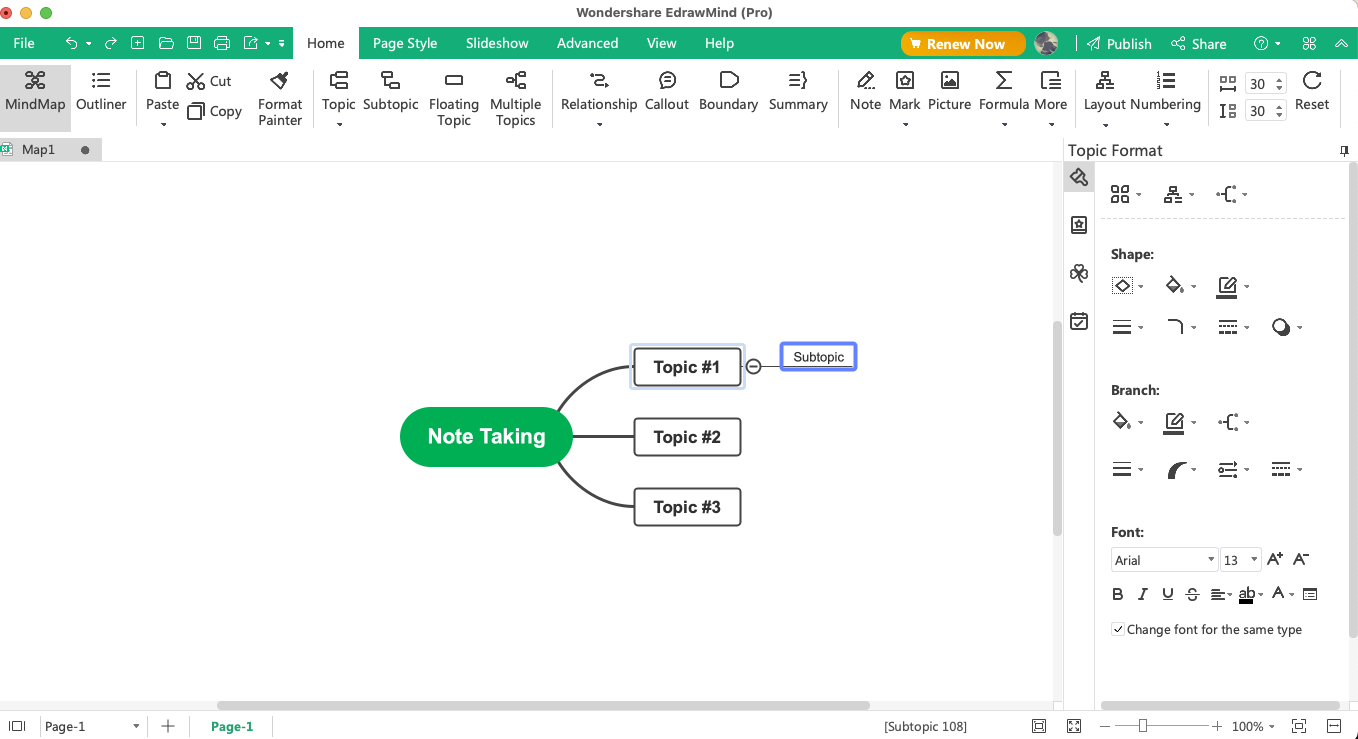Click the Renew Now button
Viewport: 1358px width, 739px height.
coord(963,44)
